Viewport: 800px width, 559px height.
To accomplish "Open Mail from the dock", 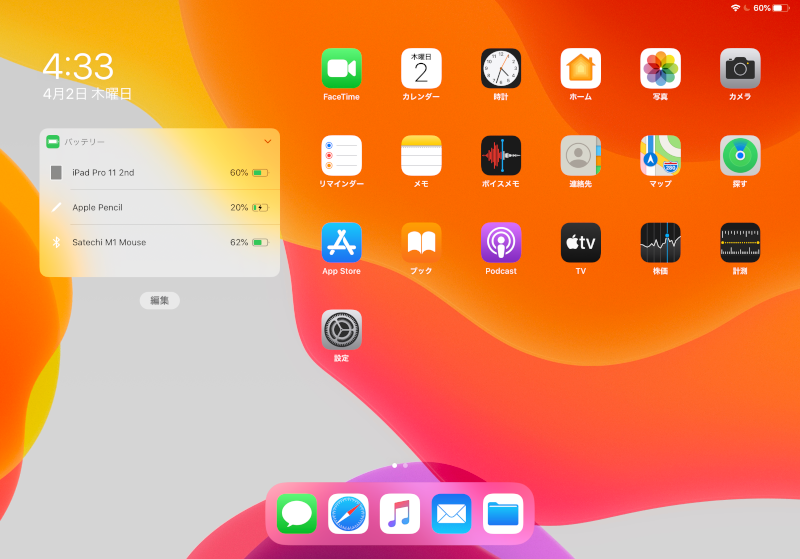I will pyautogui.click(x=451, y=514).
